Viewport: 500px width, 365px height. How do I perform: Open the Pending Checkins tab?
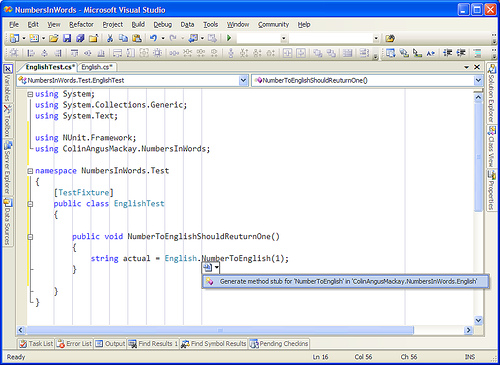point(279,343)
